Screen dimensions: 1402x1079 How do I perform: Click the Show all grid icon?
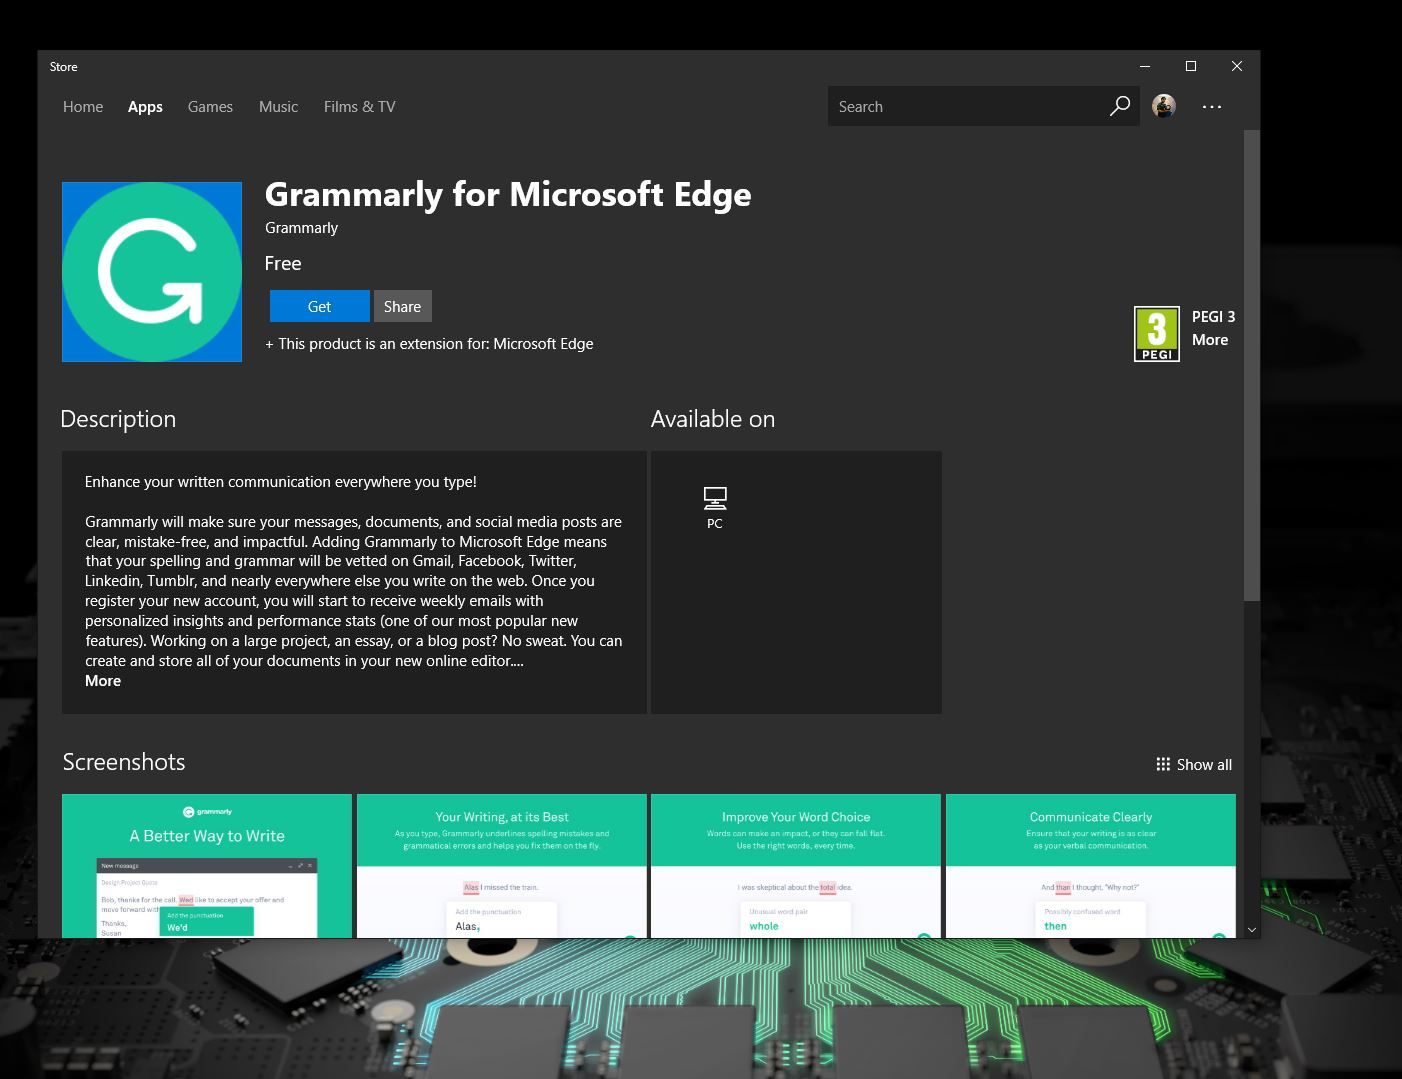1163,764
